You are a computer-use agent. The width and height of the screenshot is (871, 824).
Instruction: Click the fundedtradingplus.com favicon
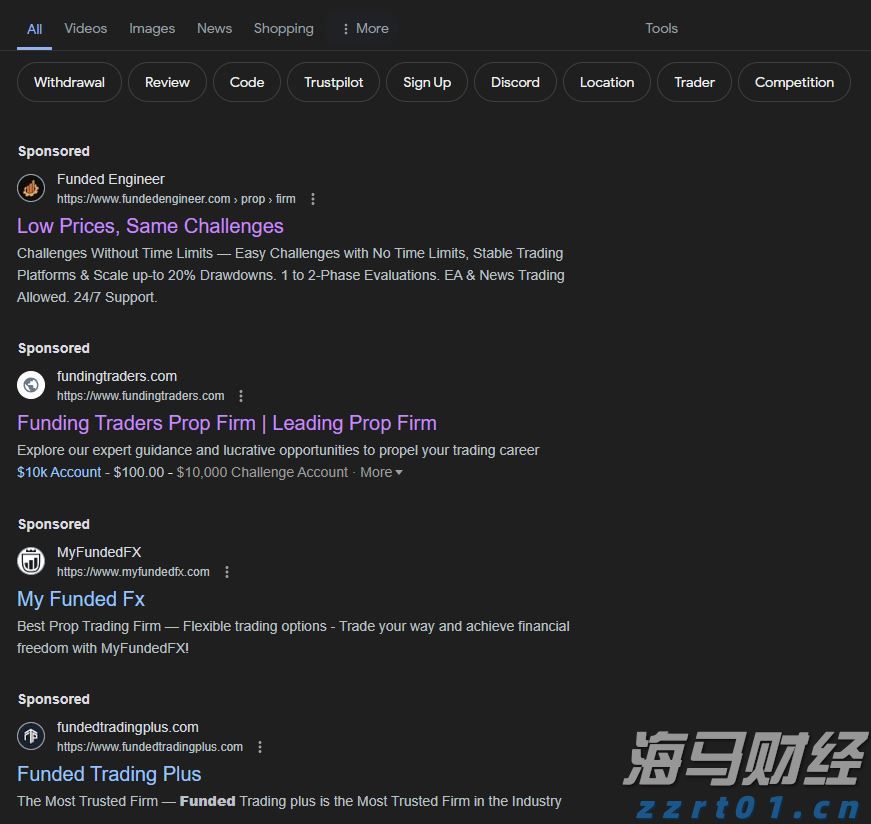pos(30,735)
